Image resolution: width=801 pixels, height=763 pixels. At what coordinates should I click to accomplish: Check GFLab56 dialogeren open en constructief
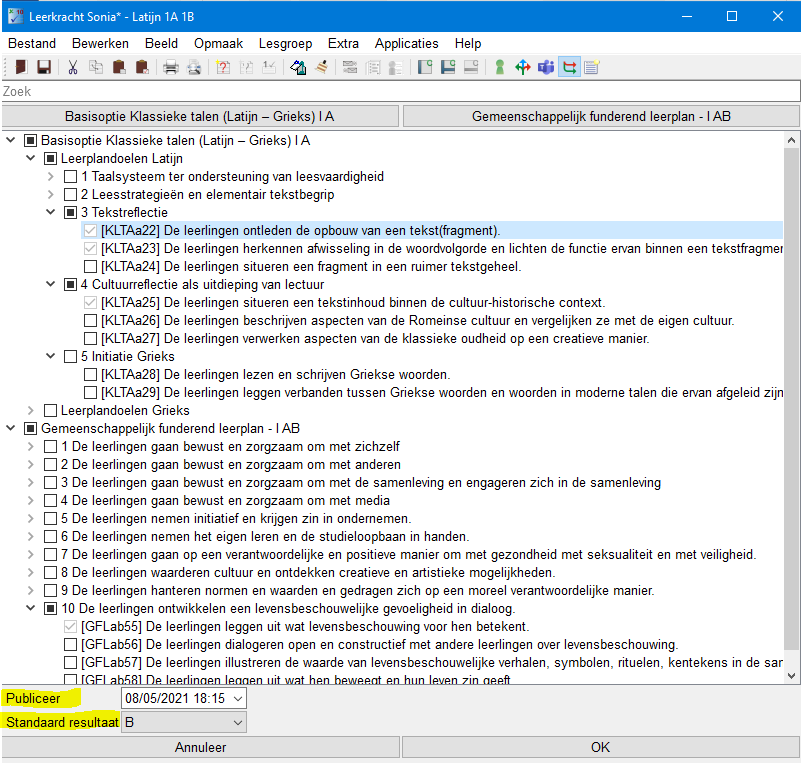click(70, 645)
